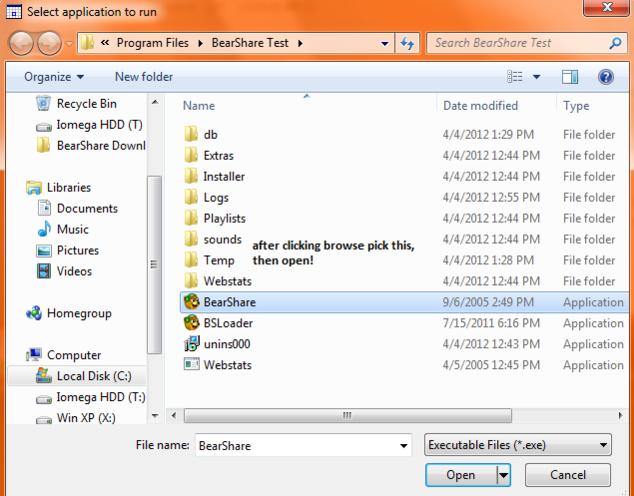The height and width of the screenshot is (496, 634).
Task: Select Computer in the navigation pane
Action: (x=63, y=355)
